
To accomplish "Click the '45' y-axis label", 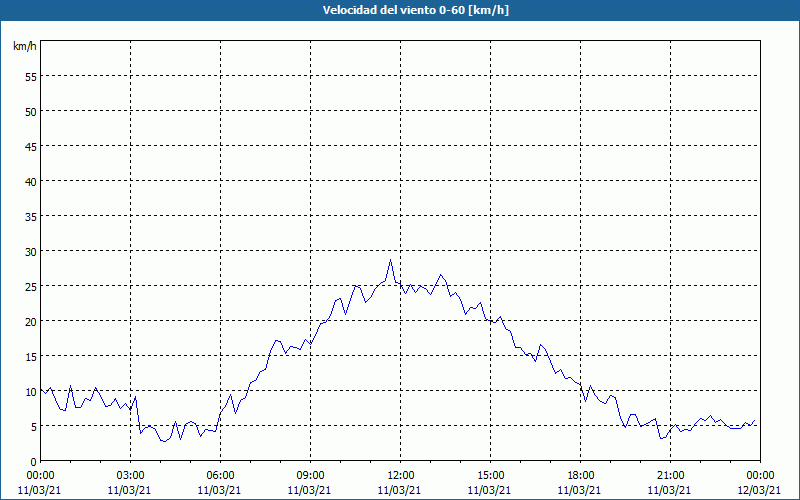I will (x=31, y=146).
